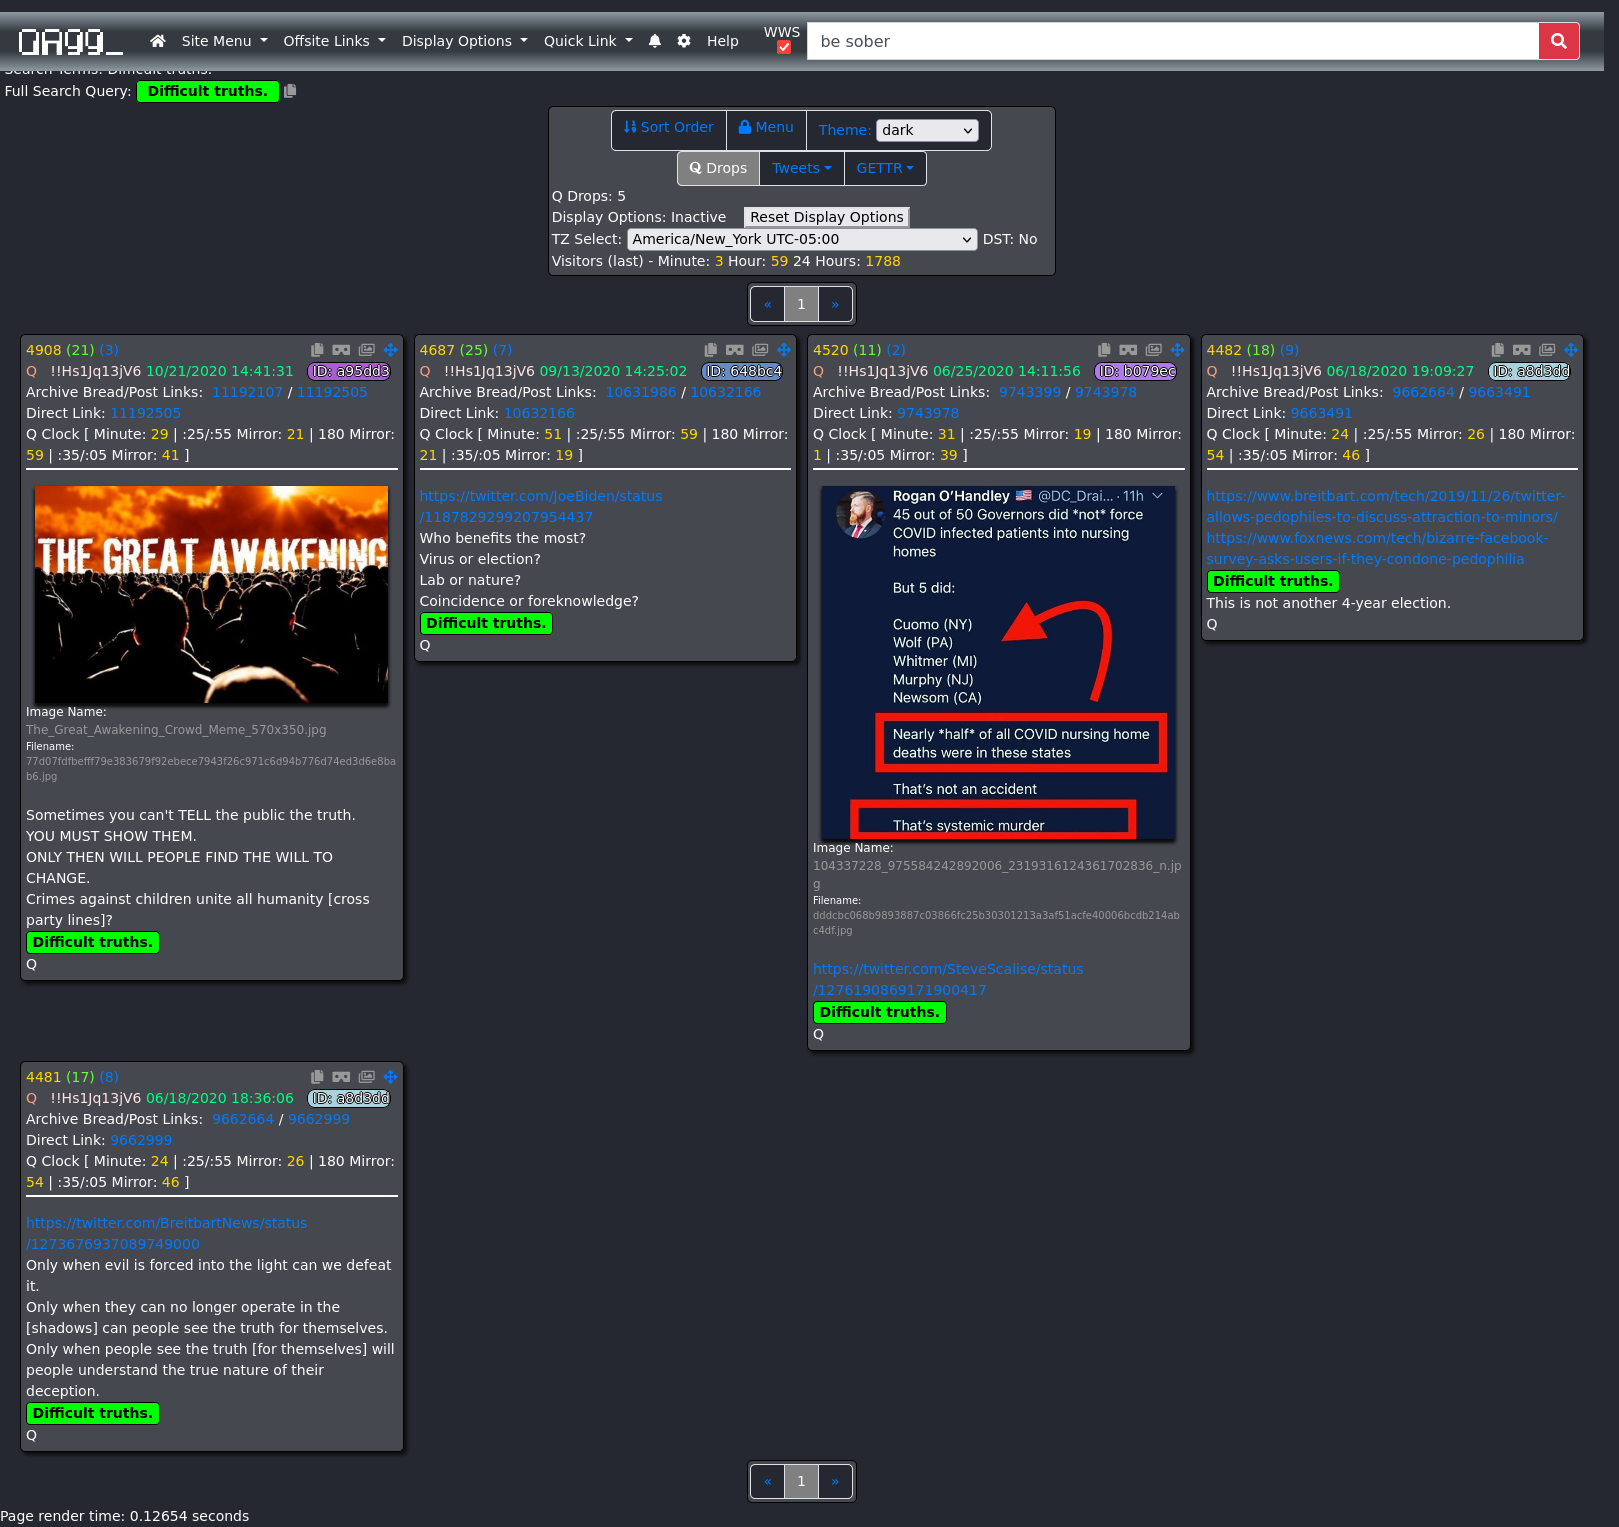The width and height of the screenshot is (1619, 1527).
Task: Open the notifications bell icon
Action: (655, 41)
